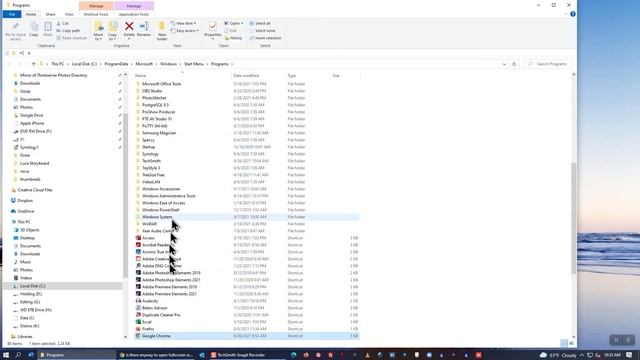Select OneDrive in the navigation pane

click(x=26, y=211)
